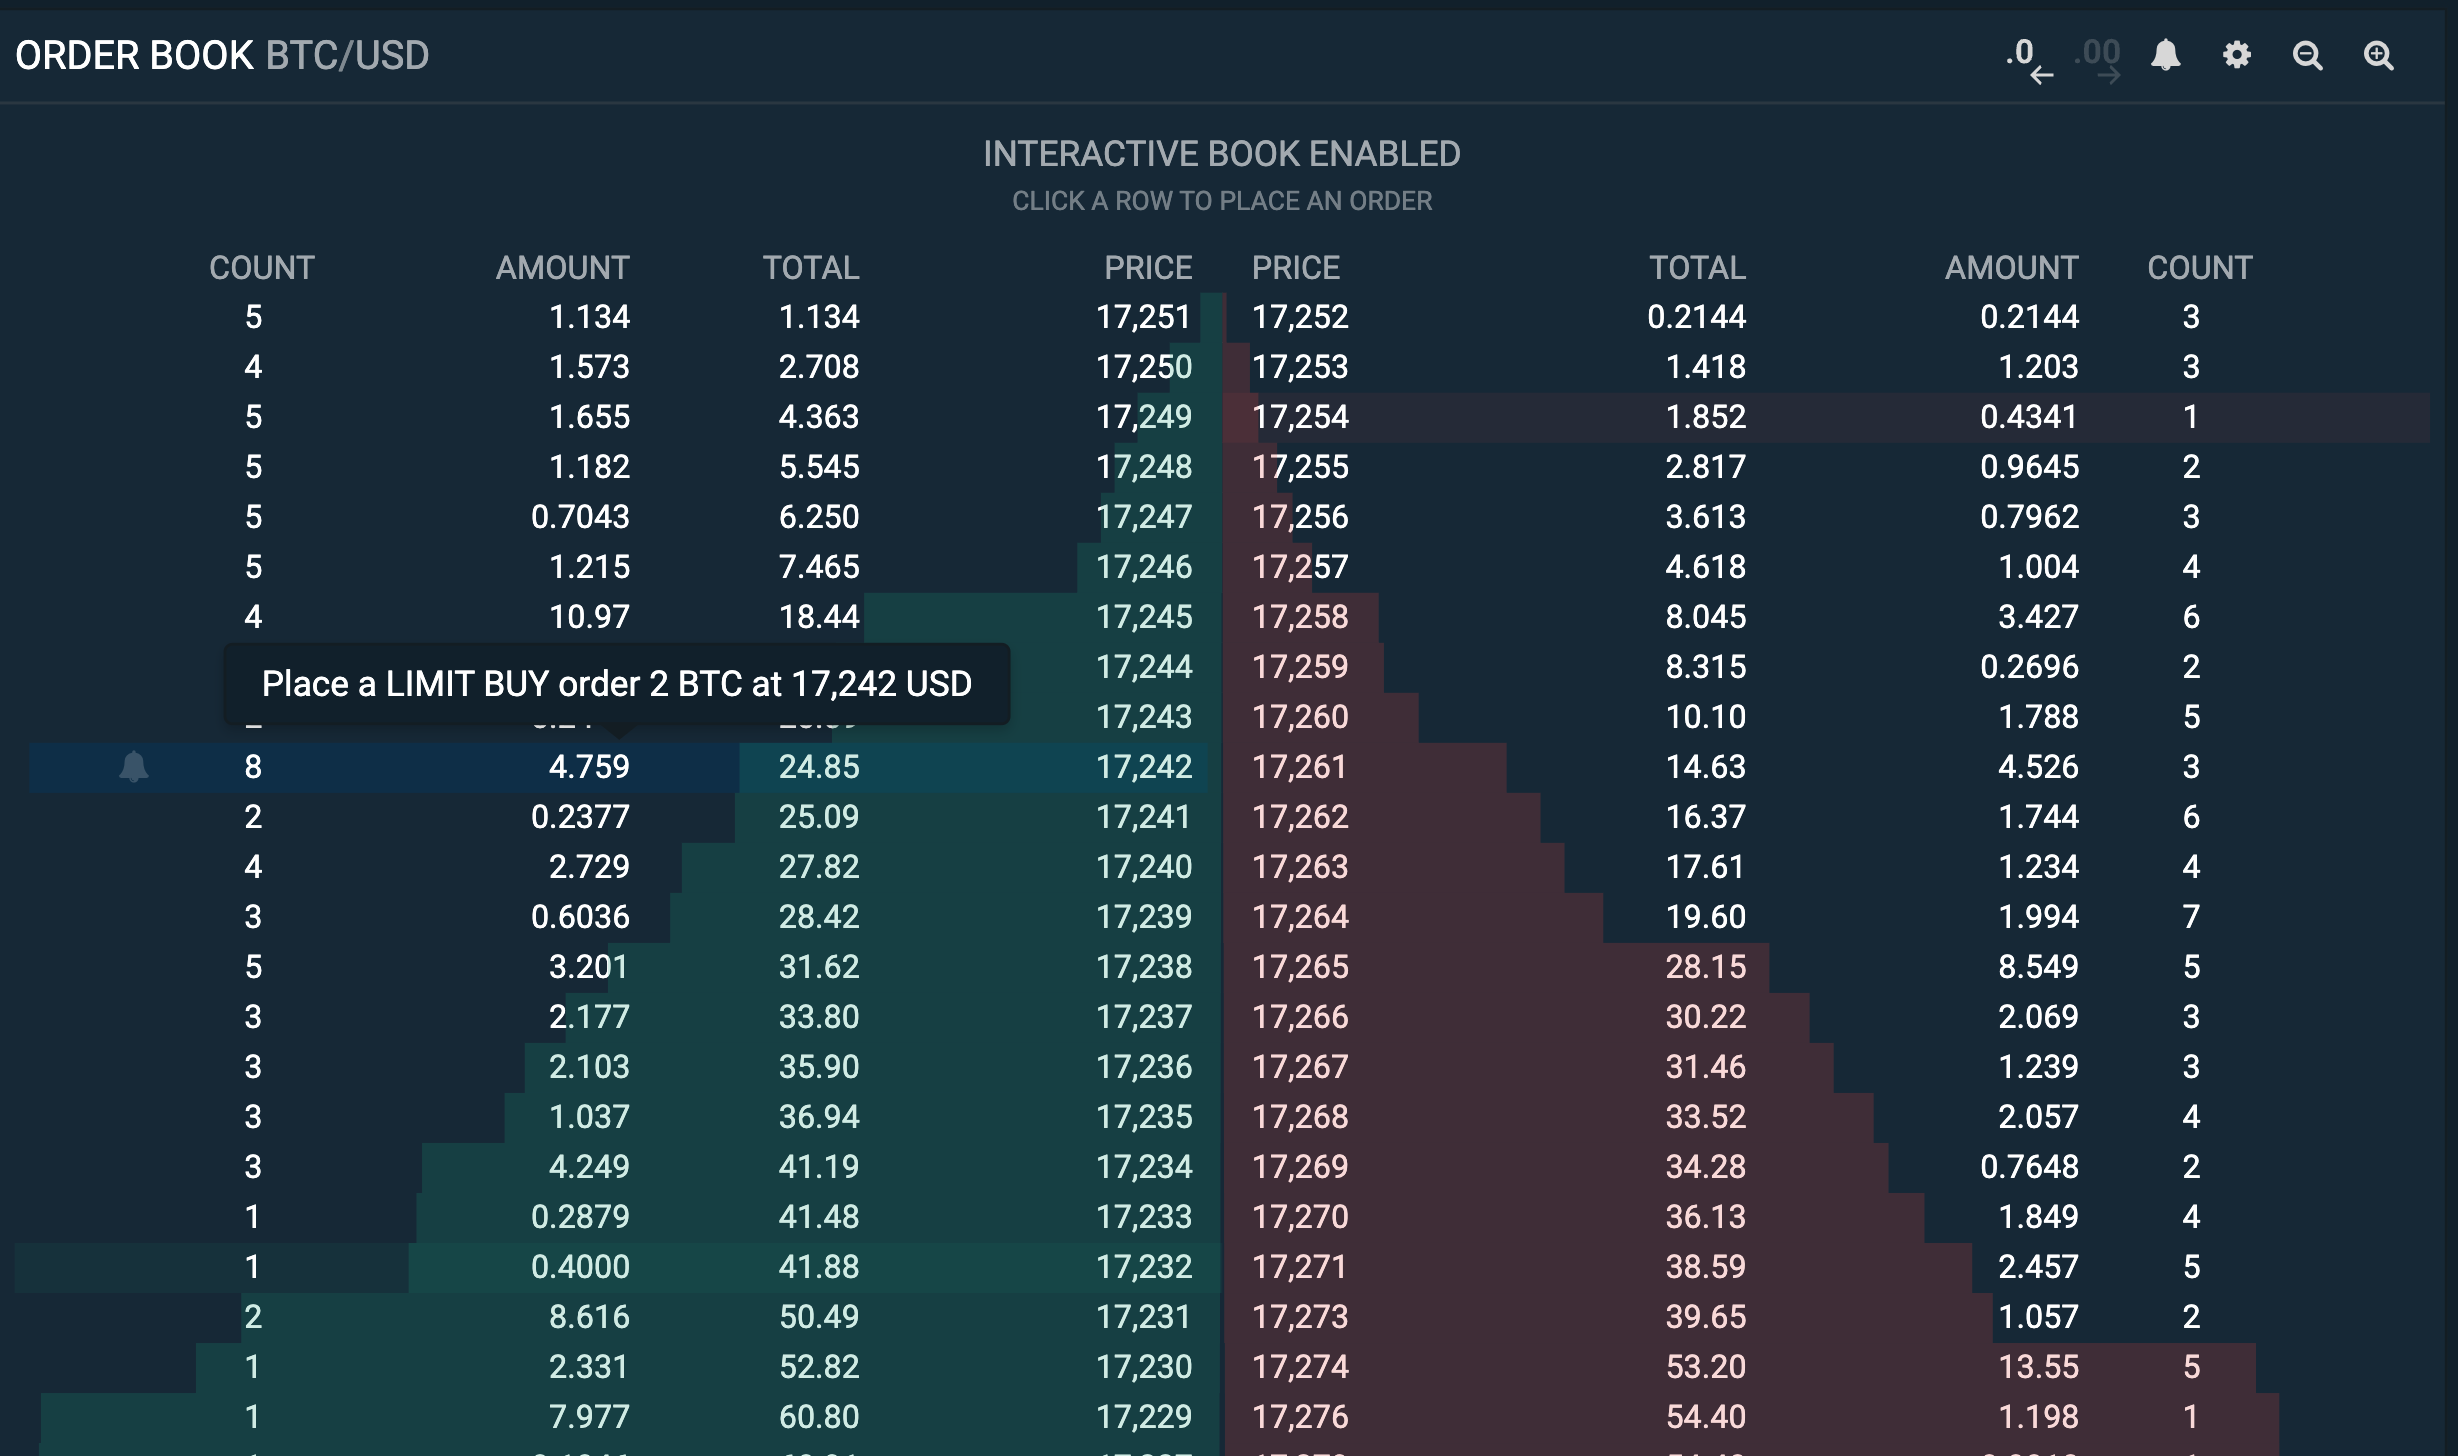Select ask price 17,256
Image resolution: width=2458 pixels, height=1456 pixels.
1300,517
